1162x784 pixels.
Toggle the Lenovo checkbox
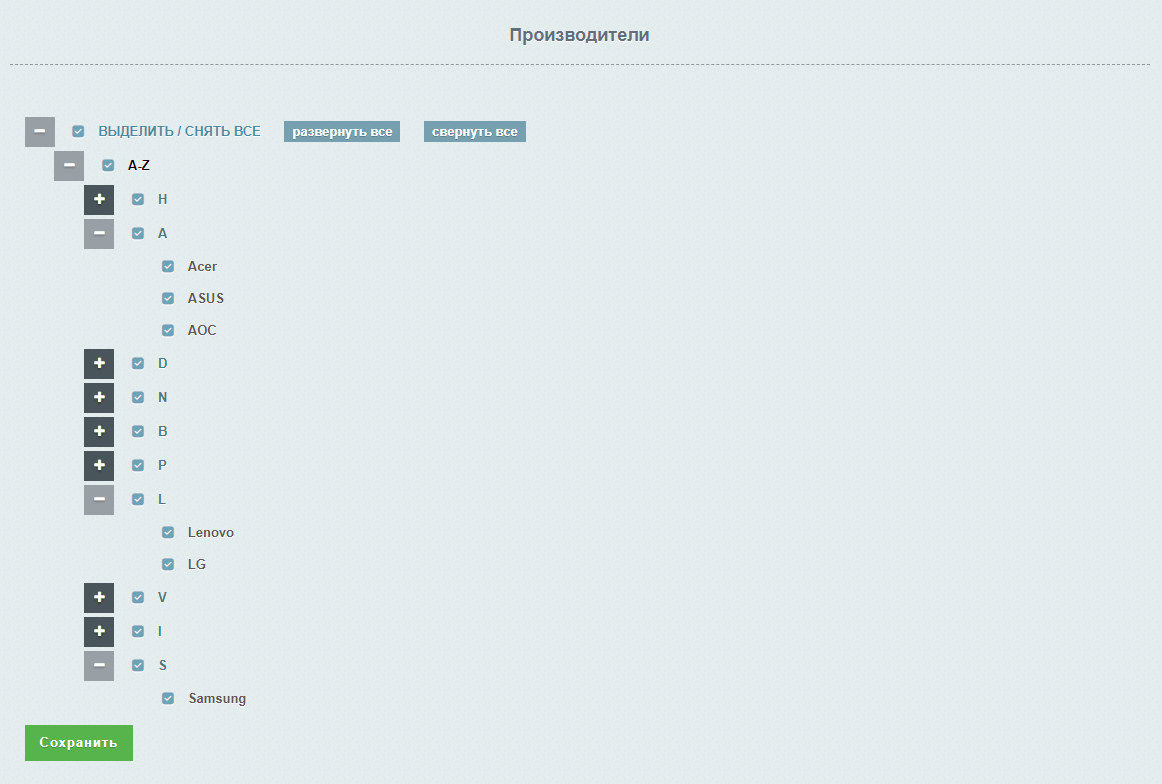click(x=168, y=533)
